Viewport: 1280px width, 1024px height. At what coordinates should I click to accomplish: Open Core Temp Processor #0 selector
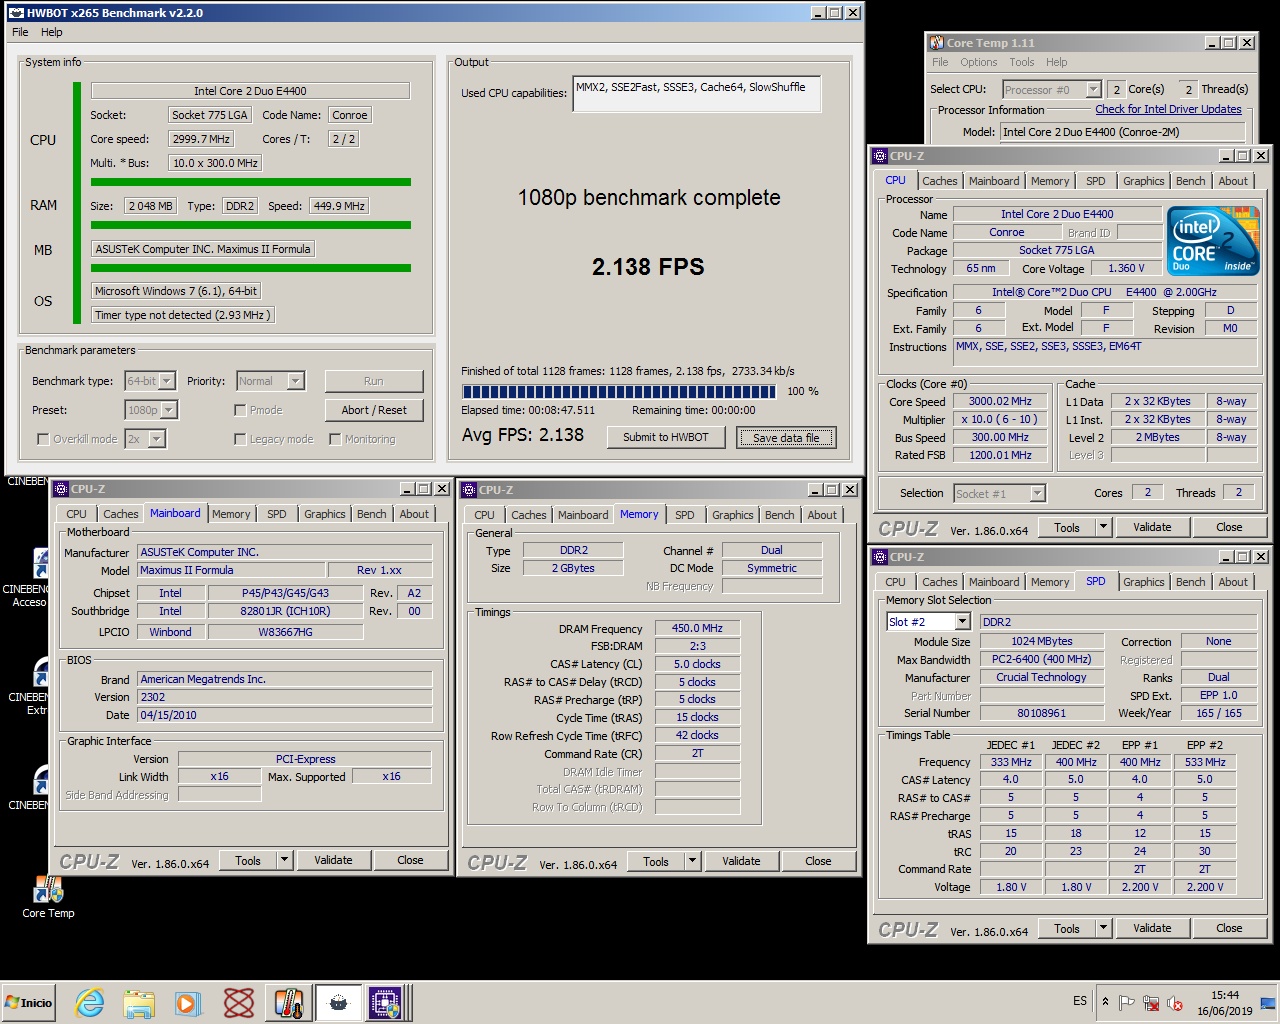pyautogui.click(x=1051, y=89)
